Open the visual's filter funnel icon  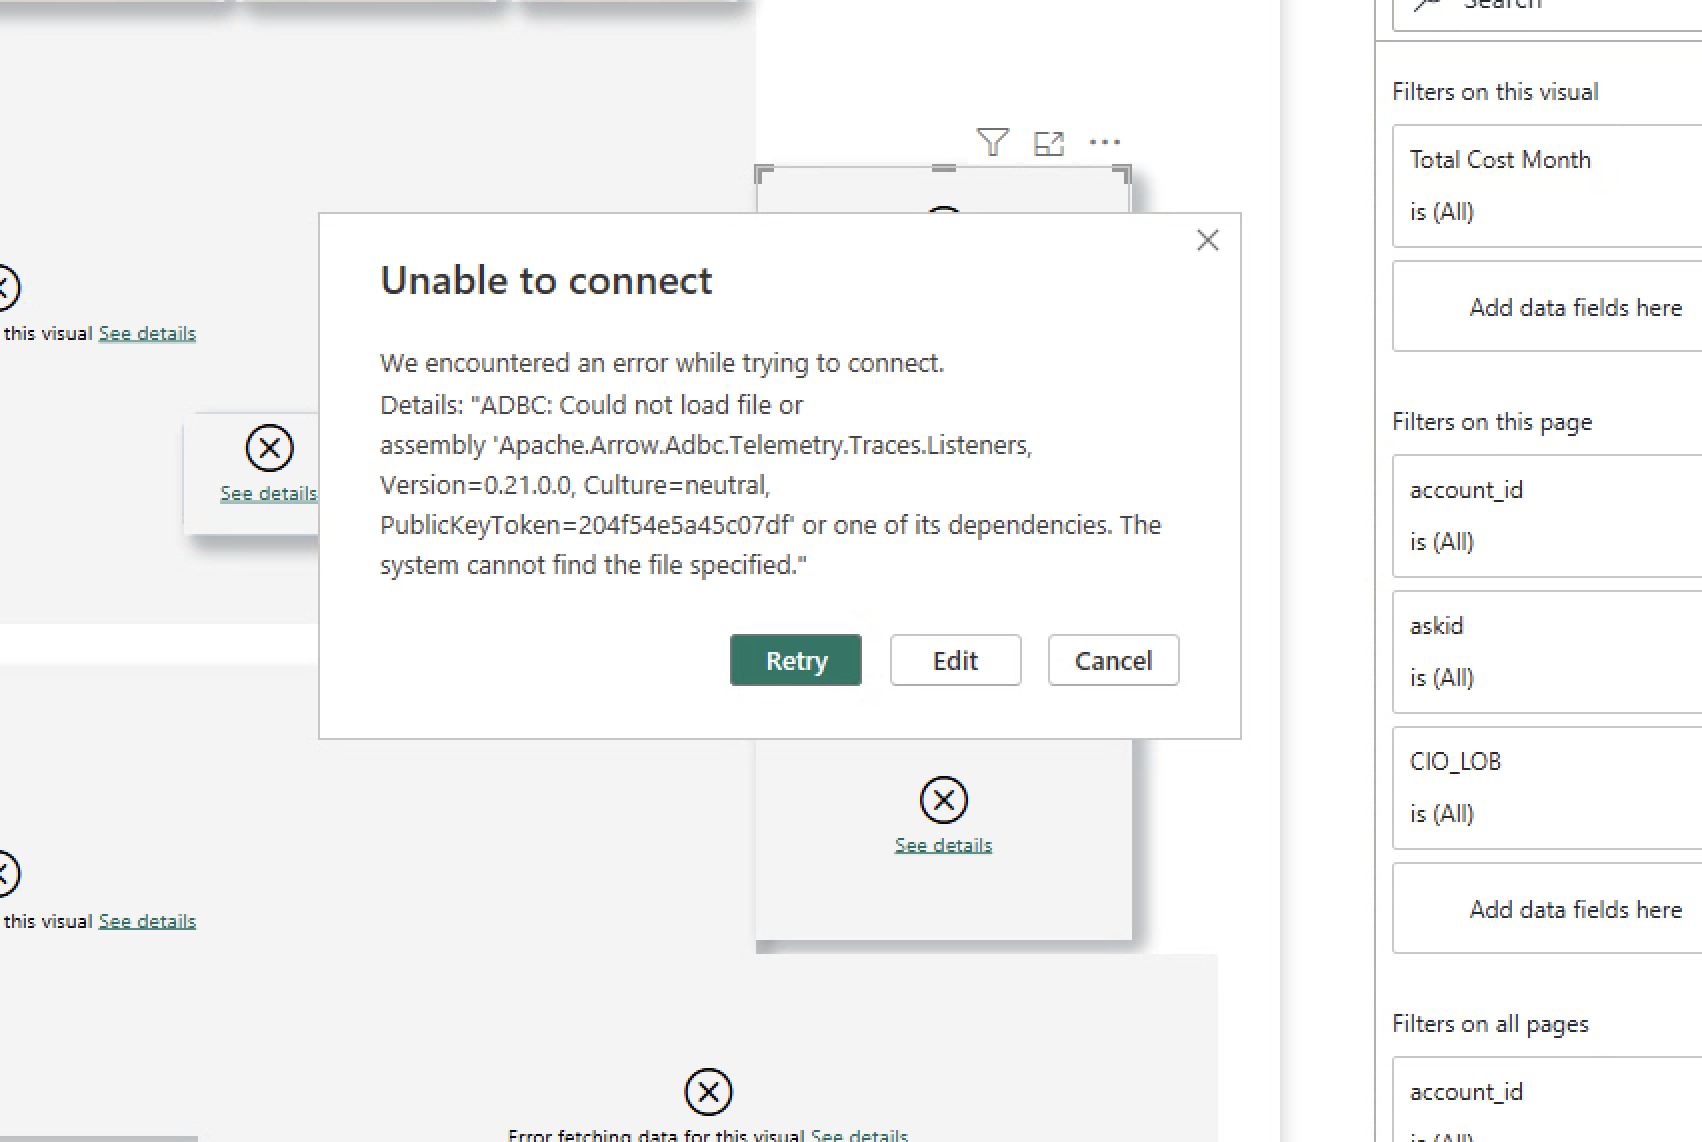point(992,142)
